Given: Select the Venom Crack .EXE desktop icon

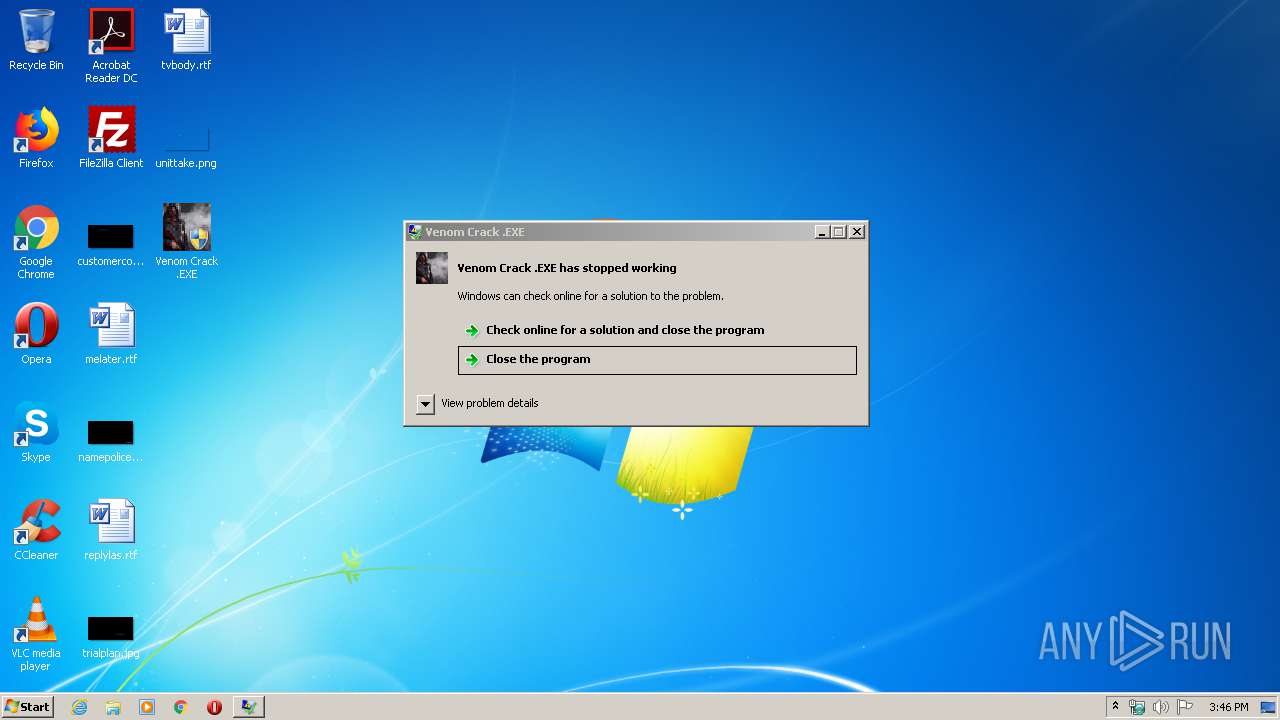Looking at the screenshot, I should [x=186, y=242].
